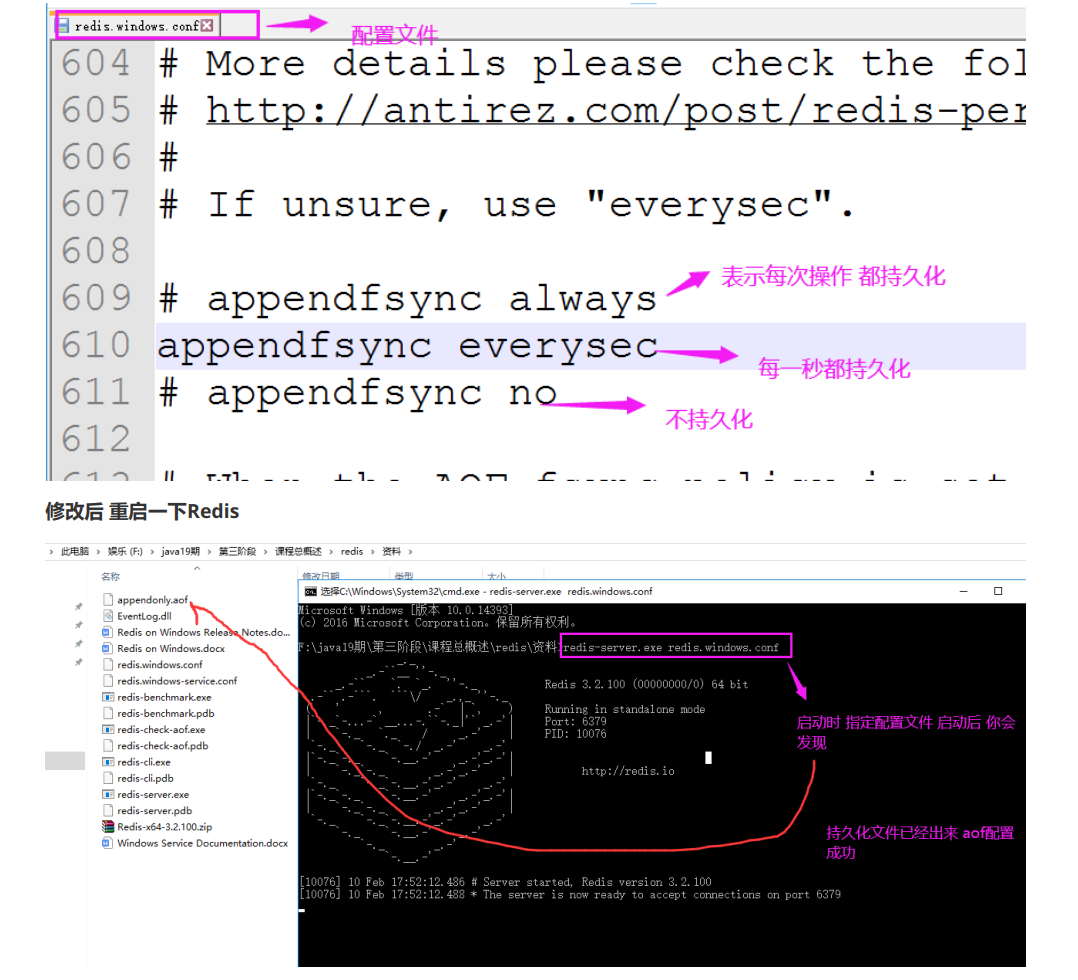Click line number 612 in the margin

click(96, 439)
